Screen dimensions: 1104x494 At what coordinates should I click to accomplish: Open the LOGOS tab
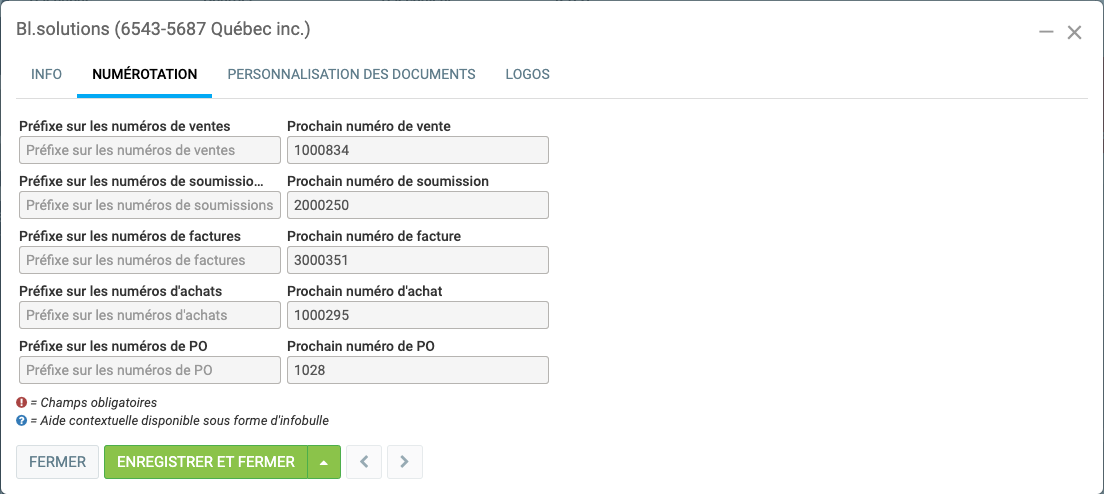click(x=527, y=74)
